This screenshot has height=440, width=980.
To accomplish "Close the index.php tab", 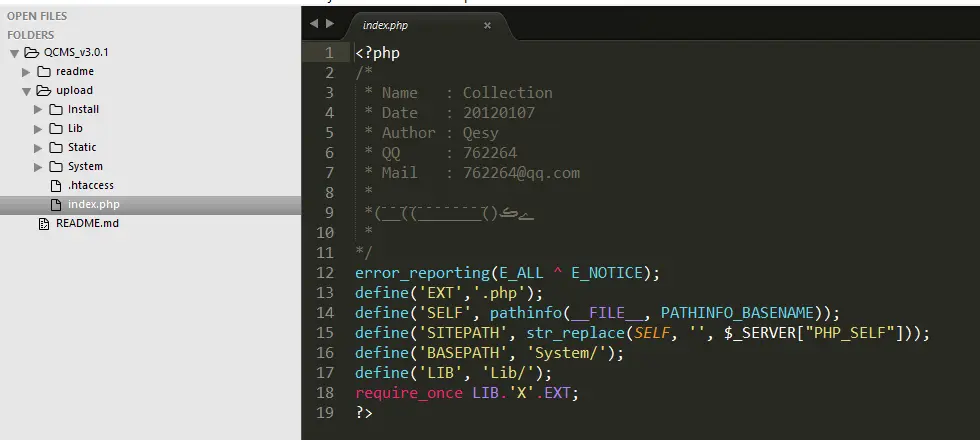I will 488,26.
